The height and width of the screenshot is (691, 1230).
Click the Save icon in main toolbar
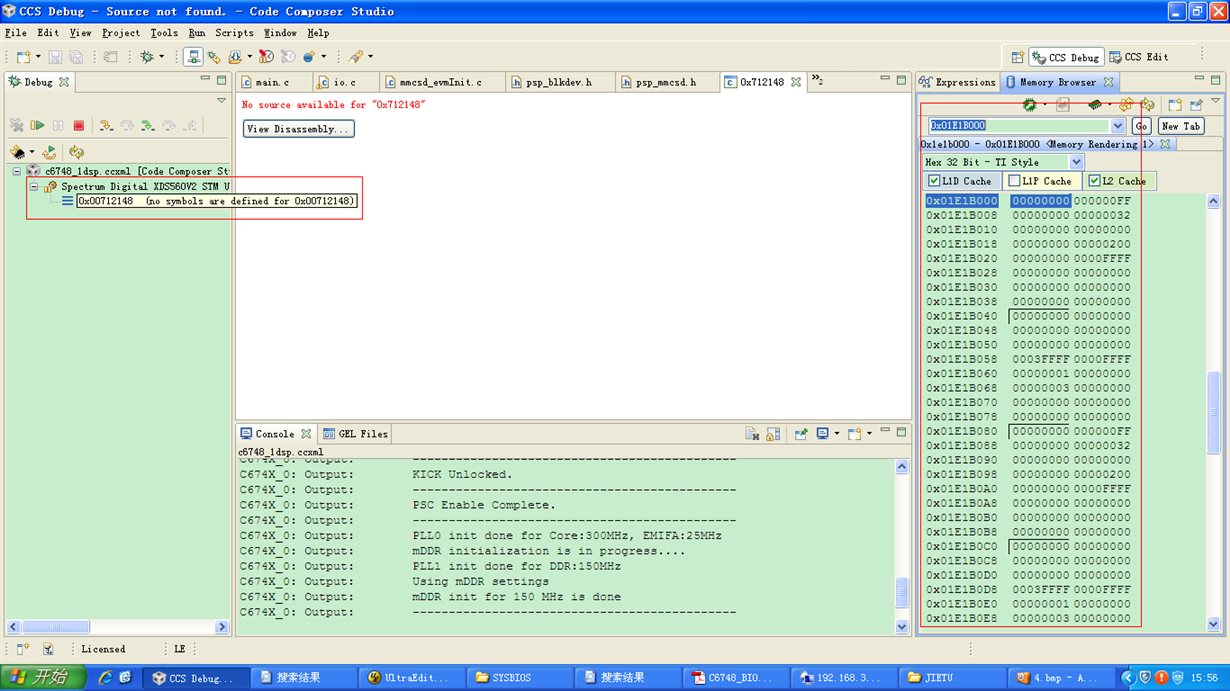point(55,57)
